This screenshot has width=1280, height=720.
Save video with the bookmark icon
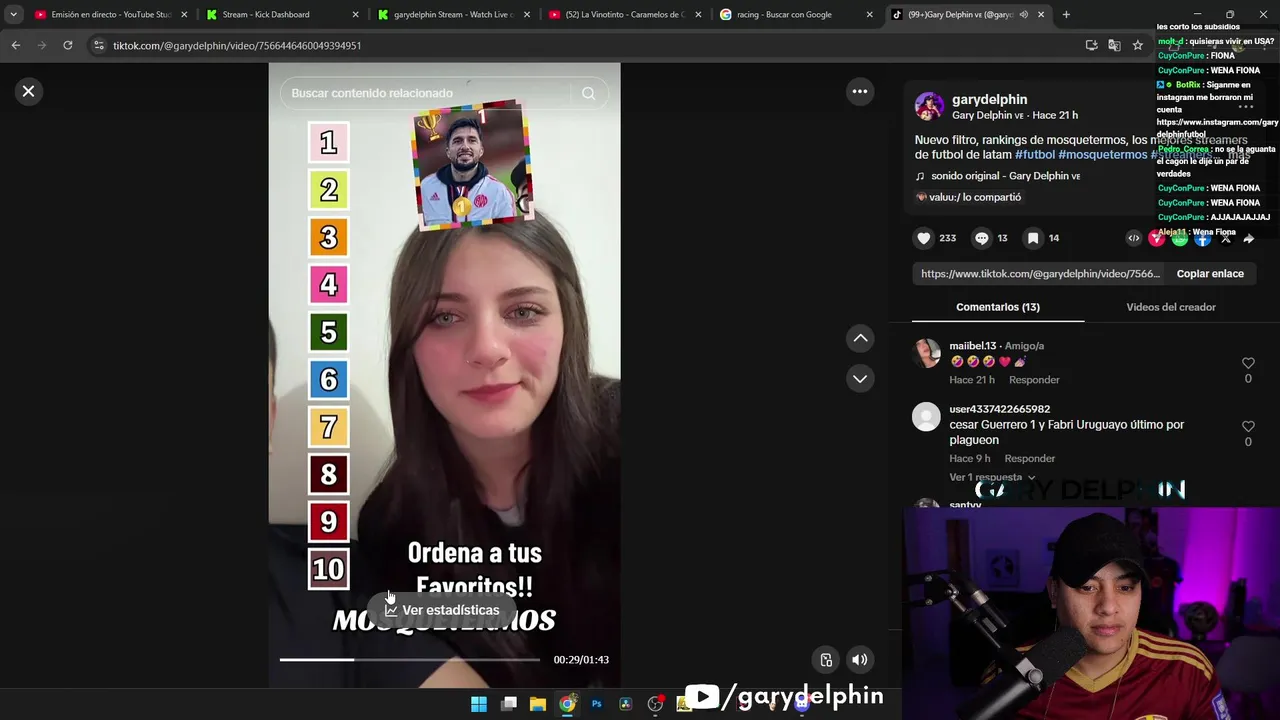coord(1033,238)
